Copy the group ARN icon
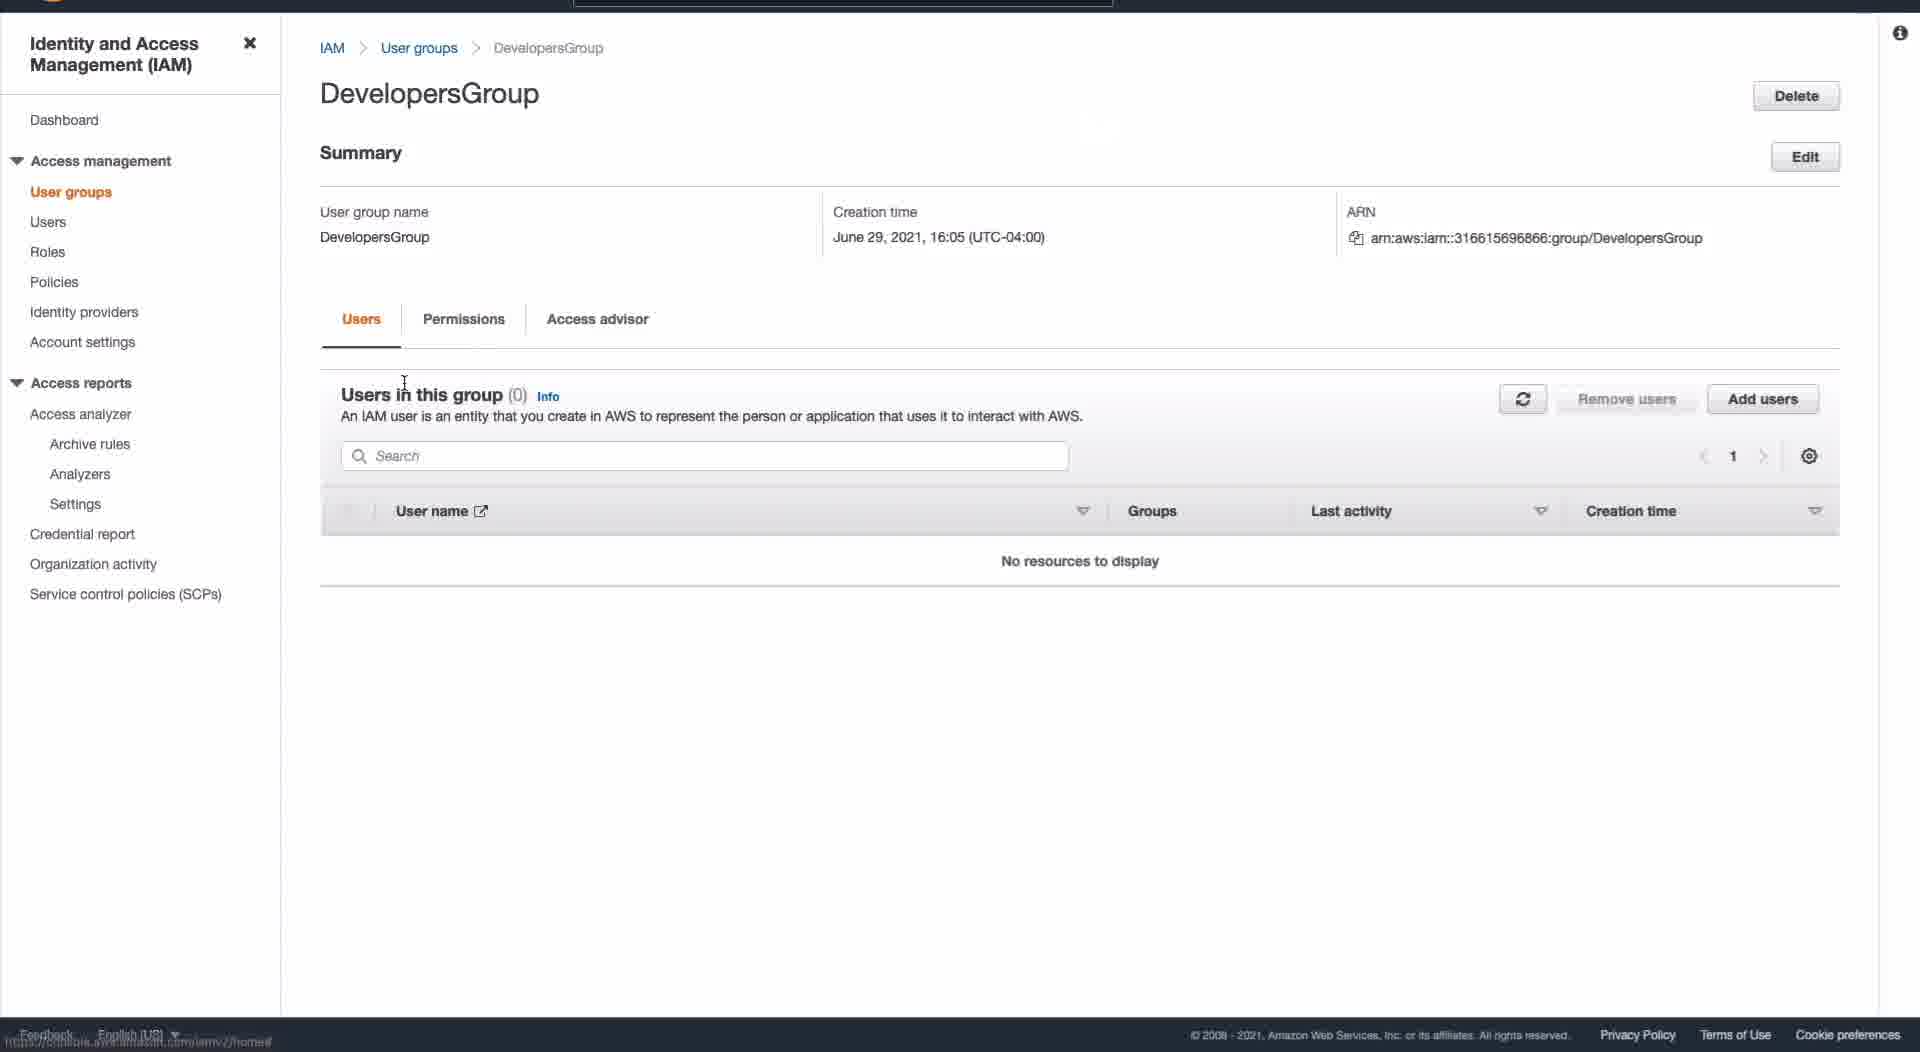The image size is (1920, 1052). click(x=1356, y=238)
